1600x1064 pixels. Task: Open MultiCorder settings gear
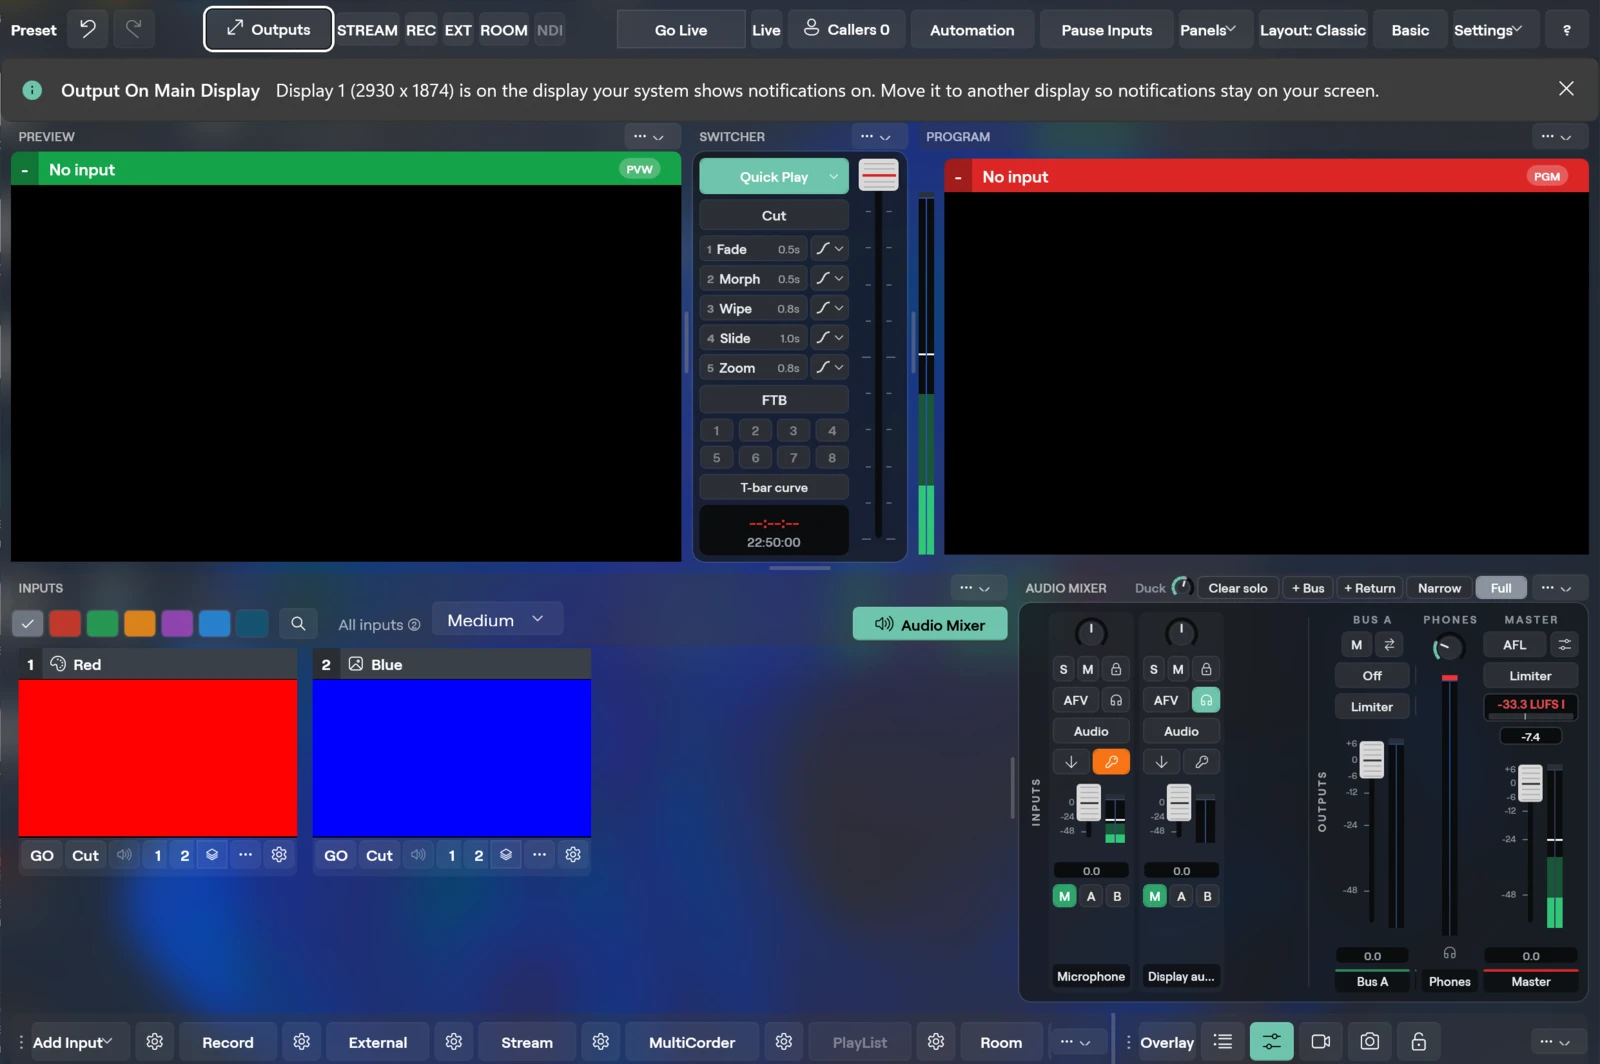(x=784, y=1042)
